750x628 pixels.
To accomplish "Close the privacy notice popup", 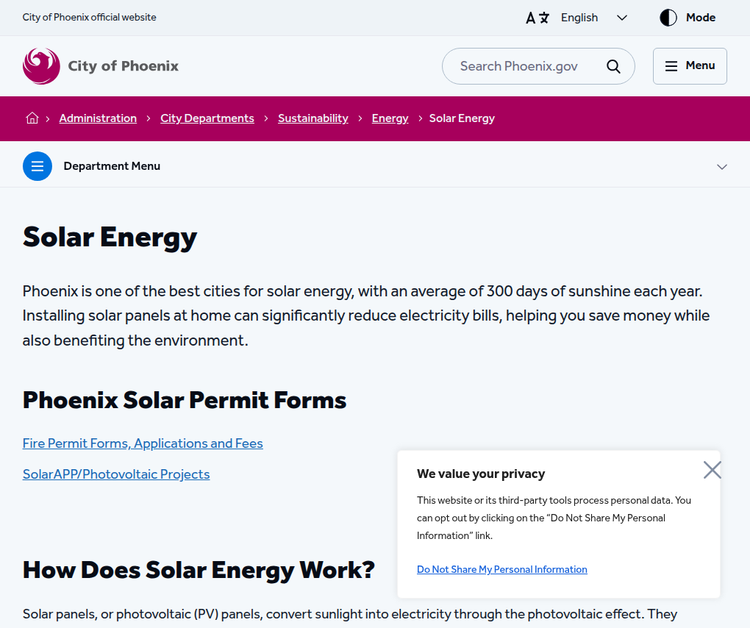I will click(712, 470).
